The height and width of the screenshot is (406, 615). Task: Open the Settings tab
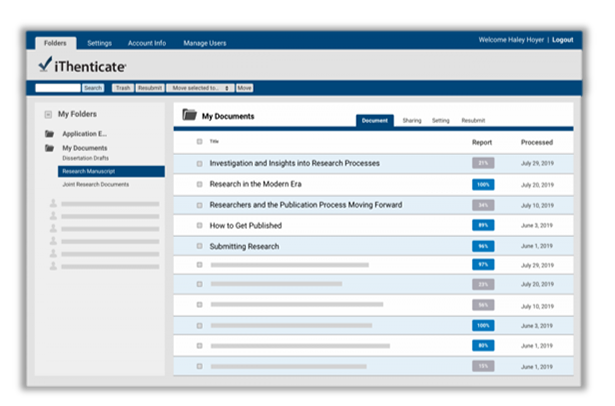(99, 43)
